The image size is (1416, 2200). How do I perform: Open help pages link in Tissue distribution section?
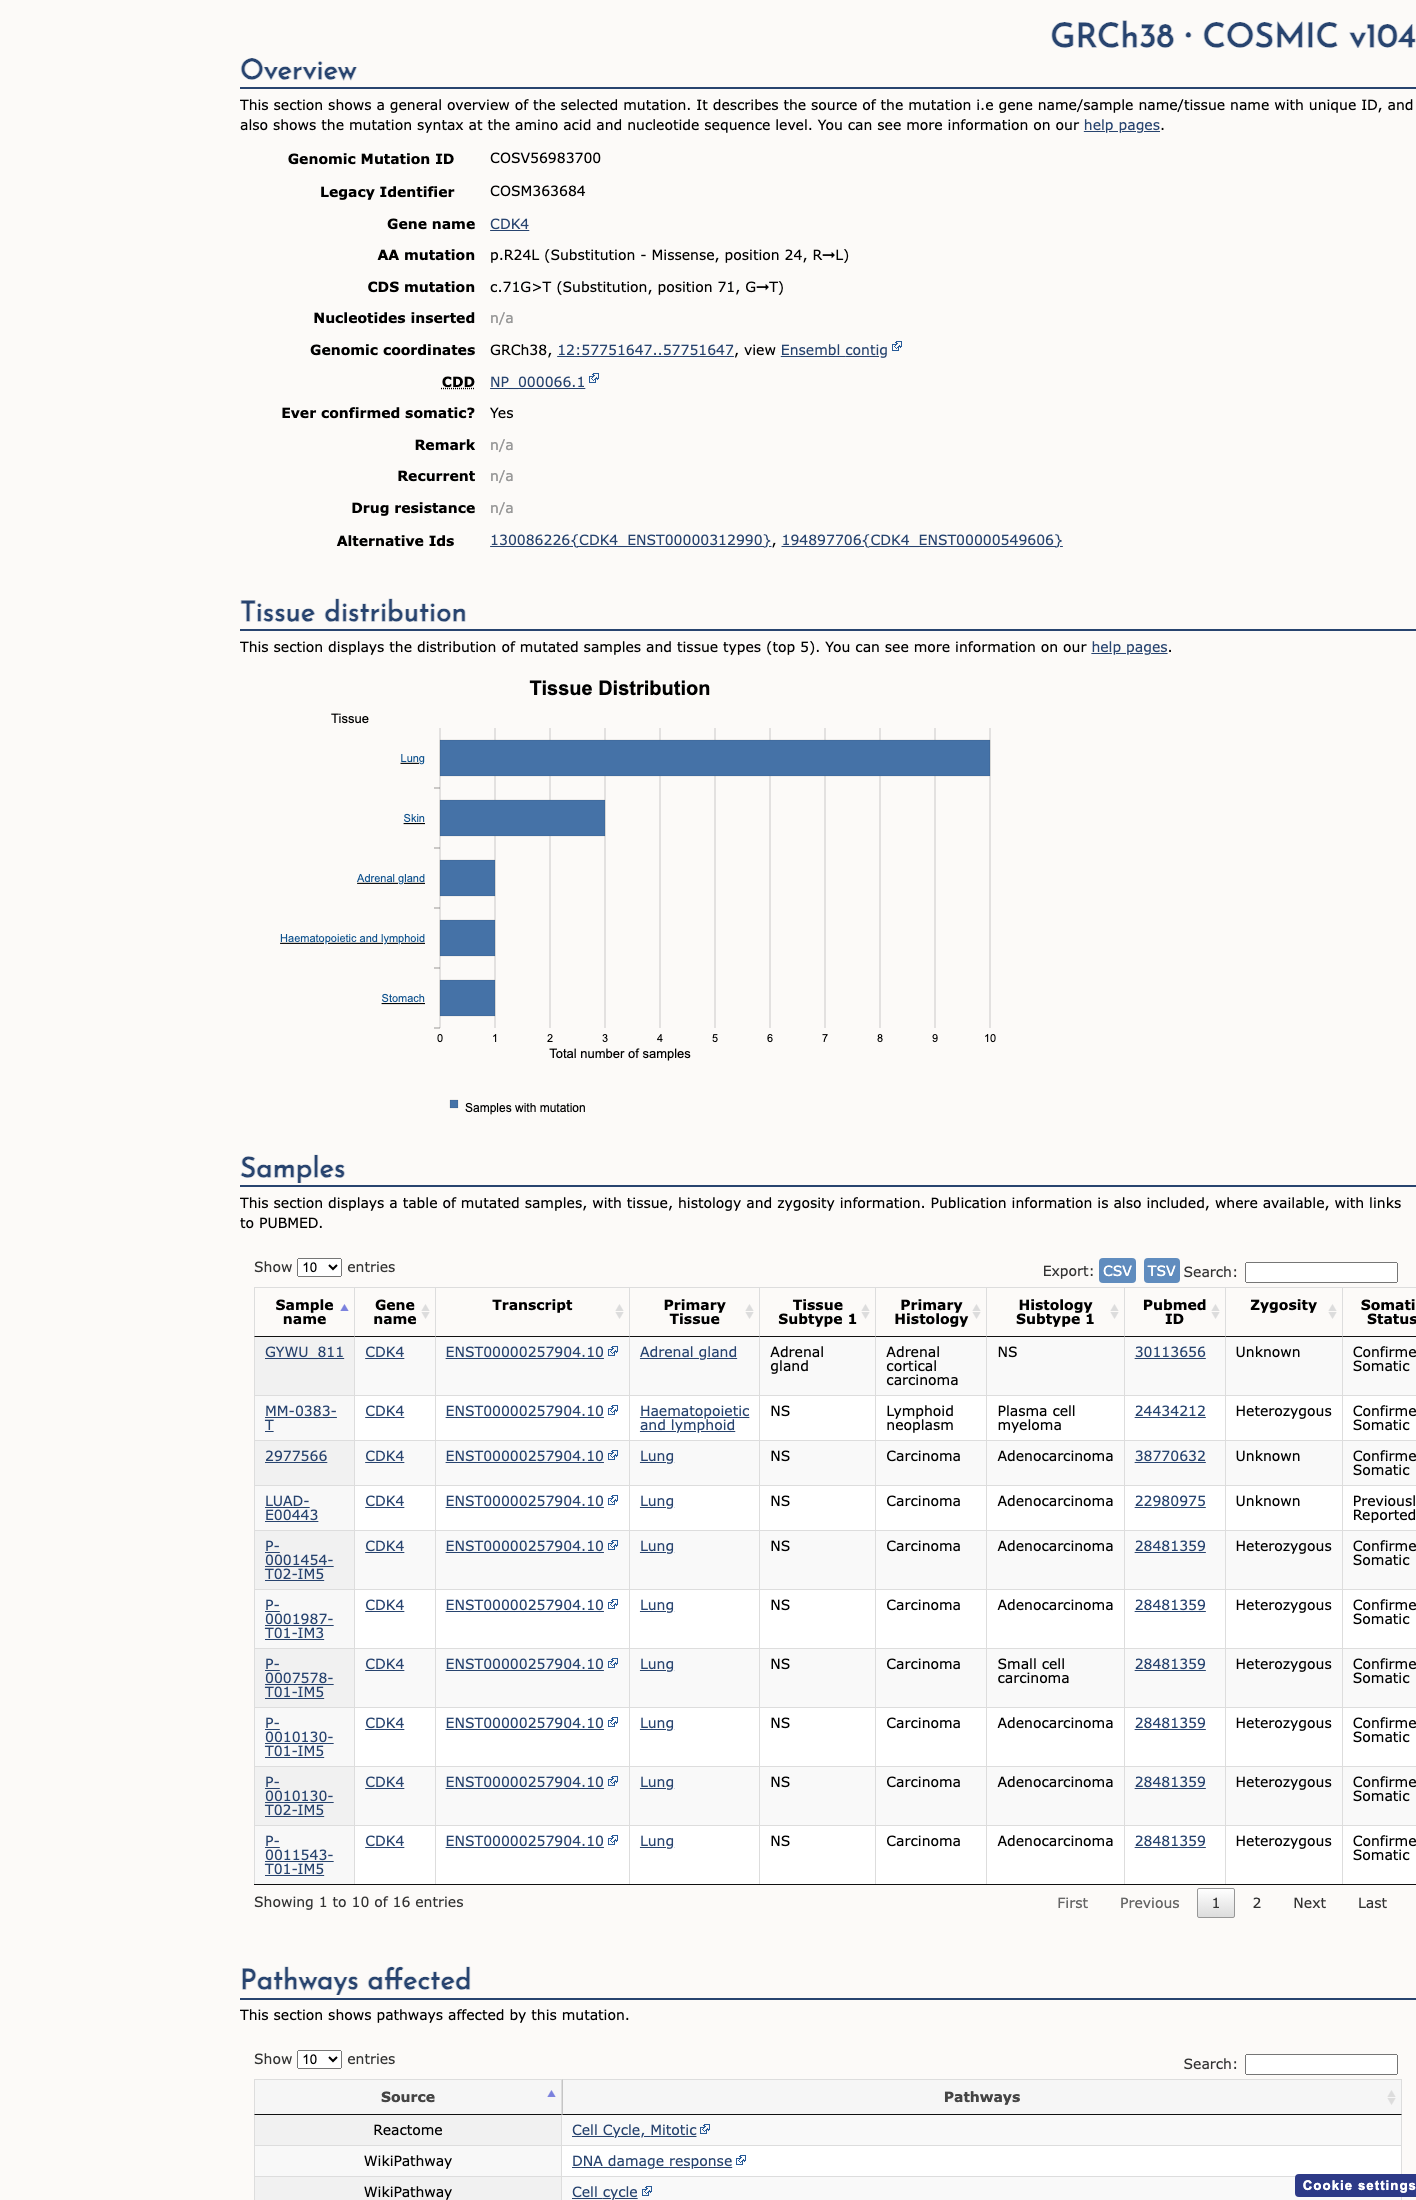(1129, 647)
